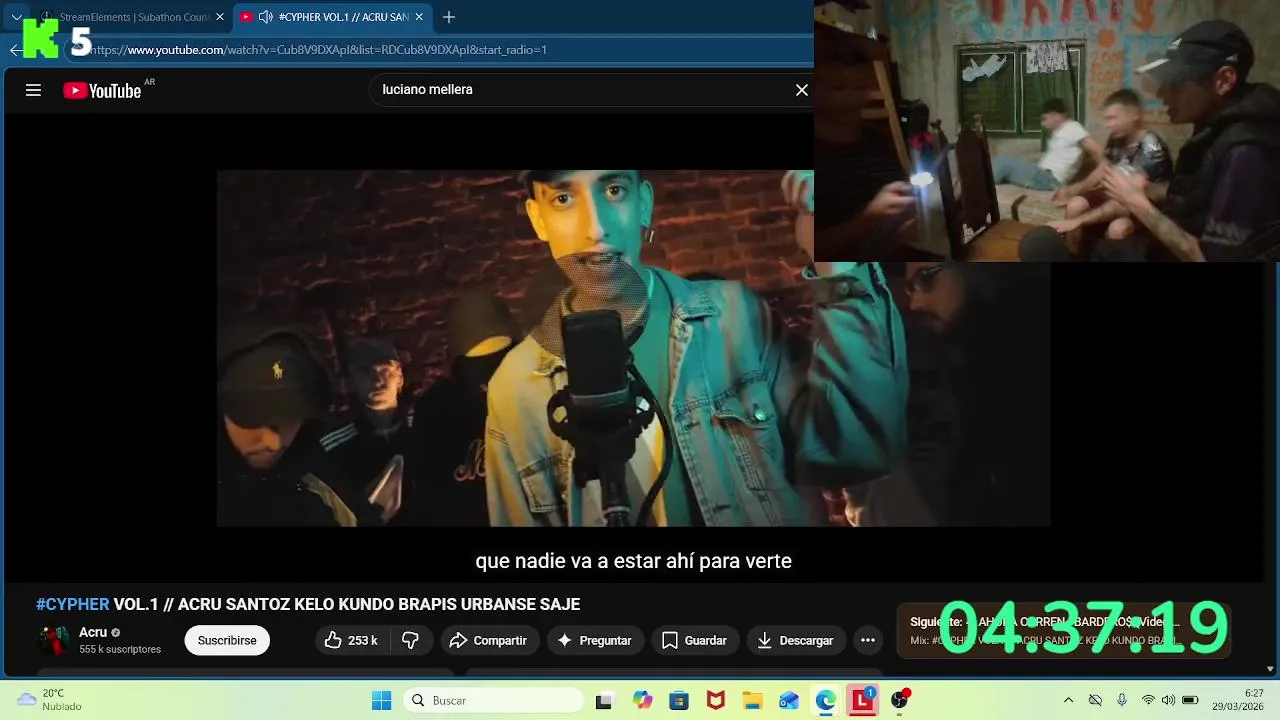The image size is (1280, 720).
Task: Open the browser tab list chevron
Action: [16, 17]
